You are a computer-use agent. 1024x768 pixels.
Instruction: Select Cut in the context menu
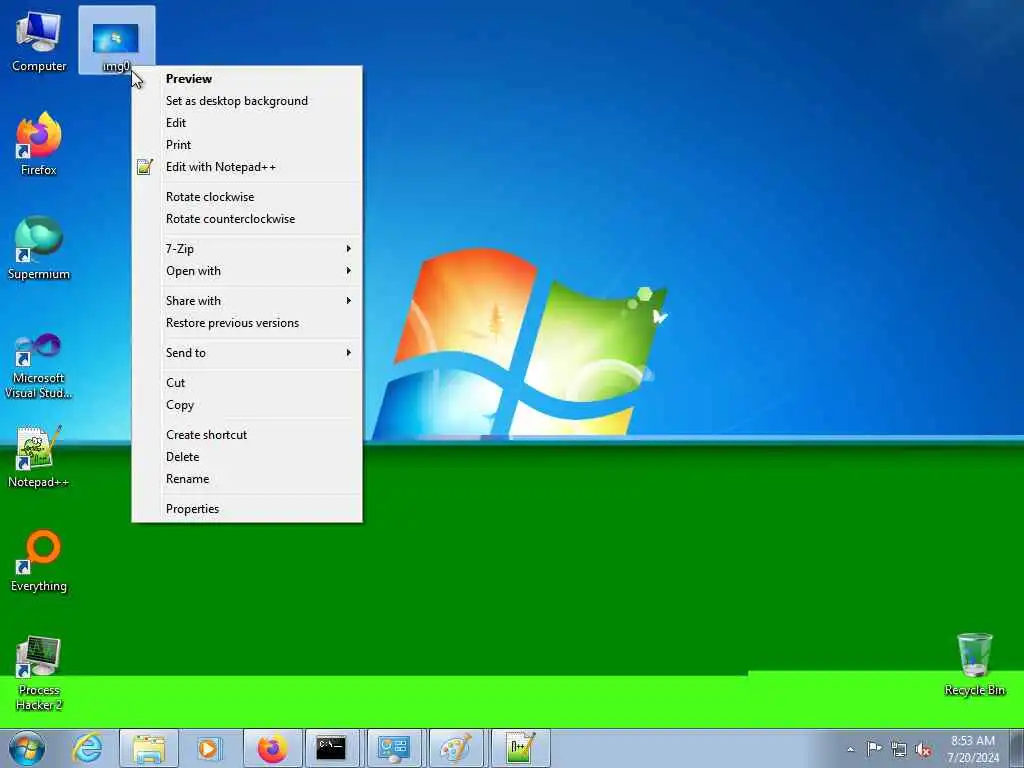[x=247, y=383]
